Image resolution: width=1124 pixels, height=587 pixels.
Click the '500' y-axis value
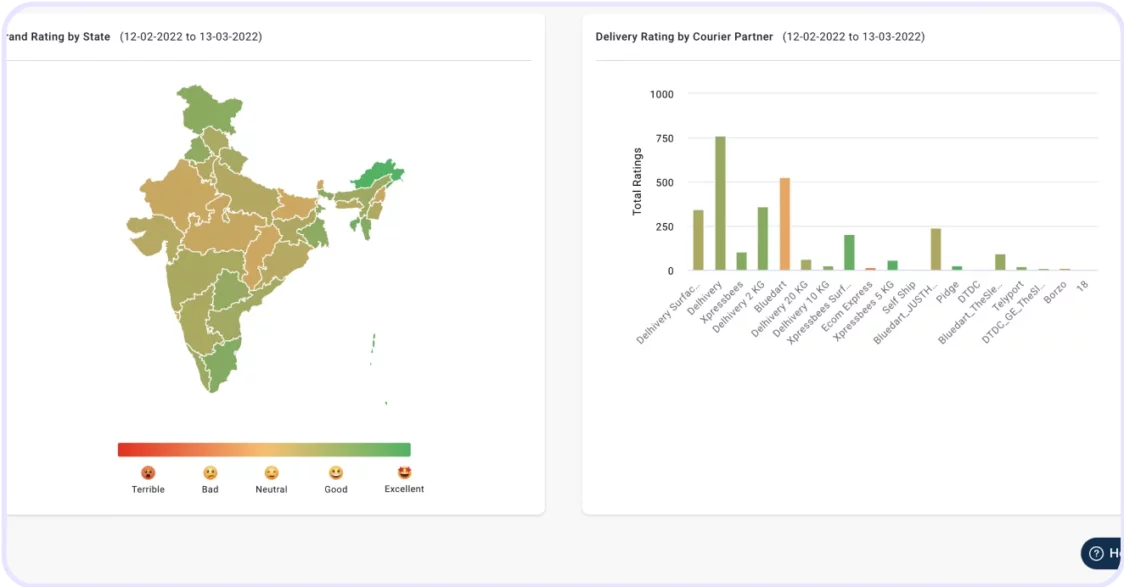pos(665,183)
